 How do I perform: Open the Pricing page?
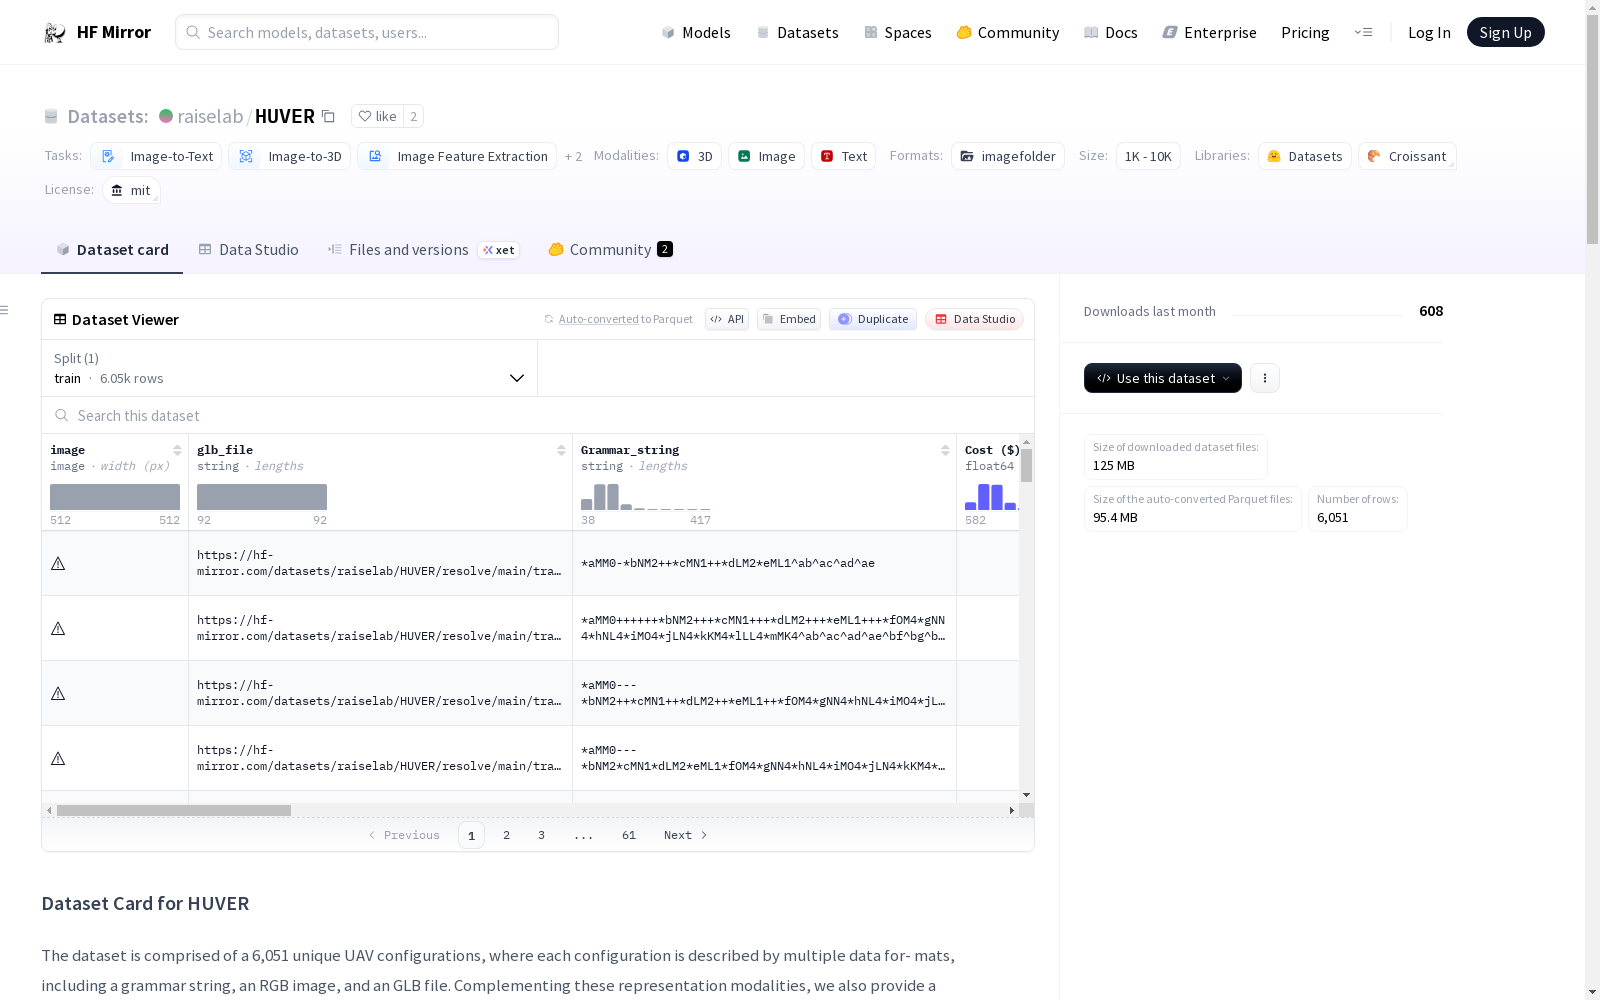[x=1305, y=33]
